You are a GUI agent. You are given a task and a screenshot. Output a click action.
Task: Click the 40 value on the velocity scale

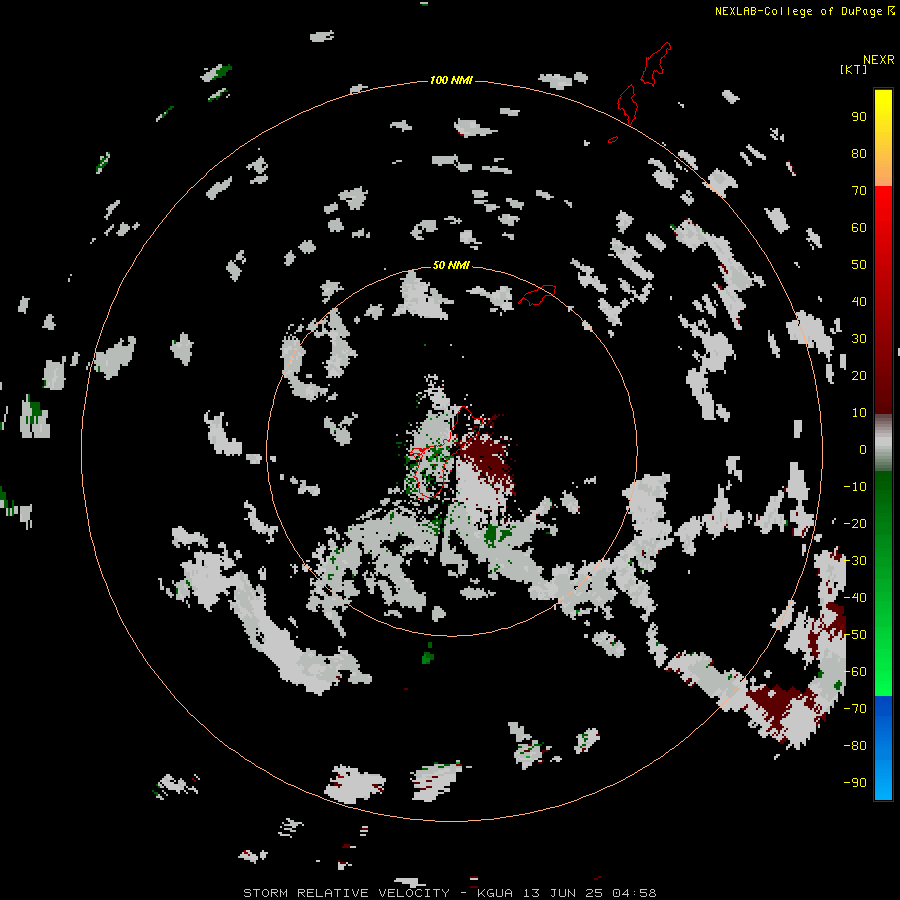(859, 302)
